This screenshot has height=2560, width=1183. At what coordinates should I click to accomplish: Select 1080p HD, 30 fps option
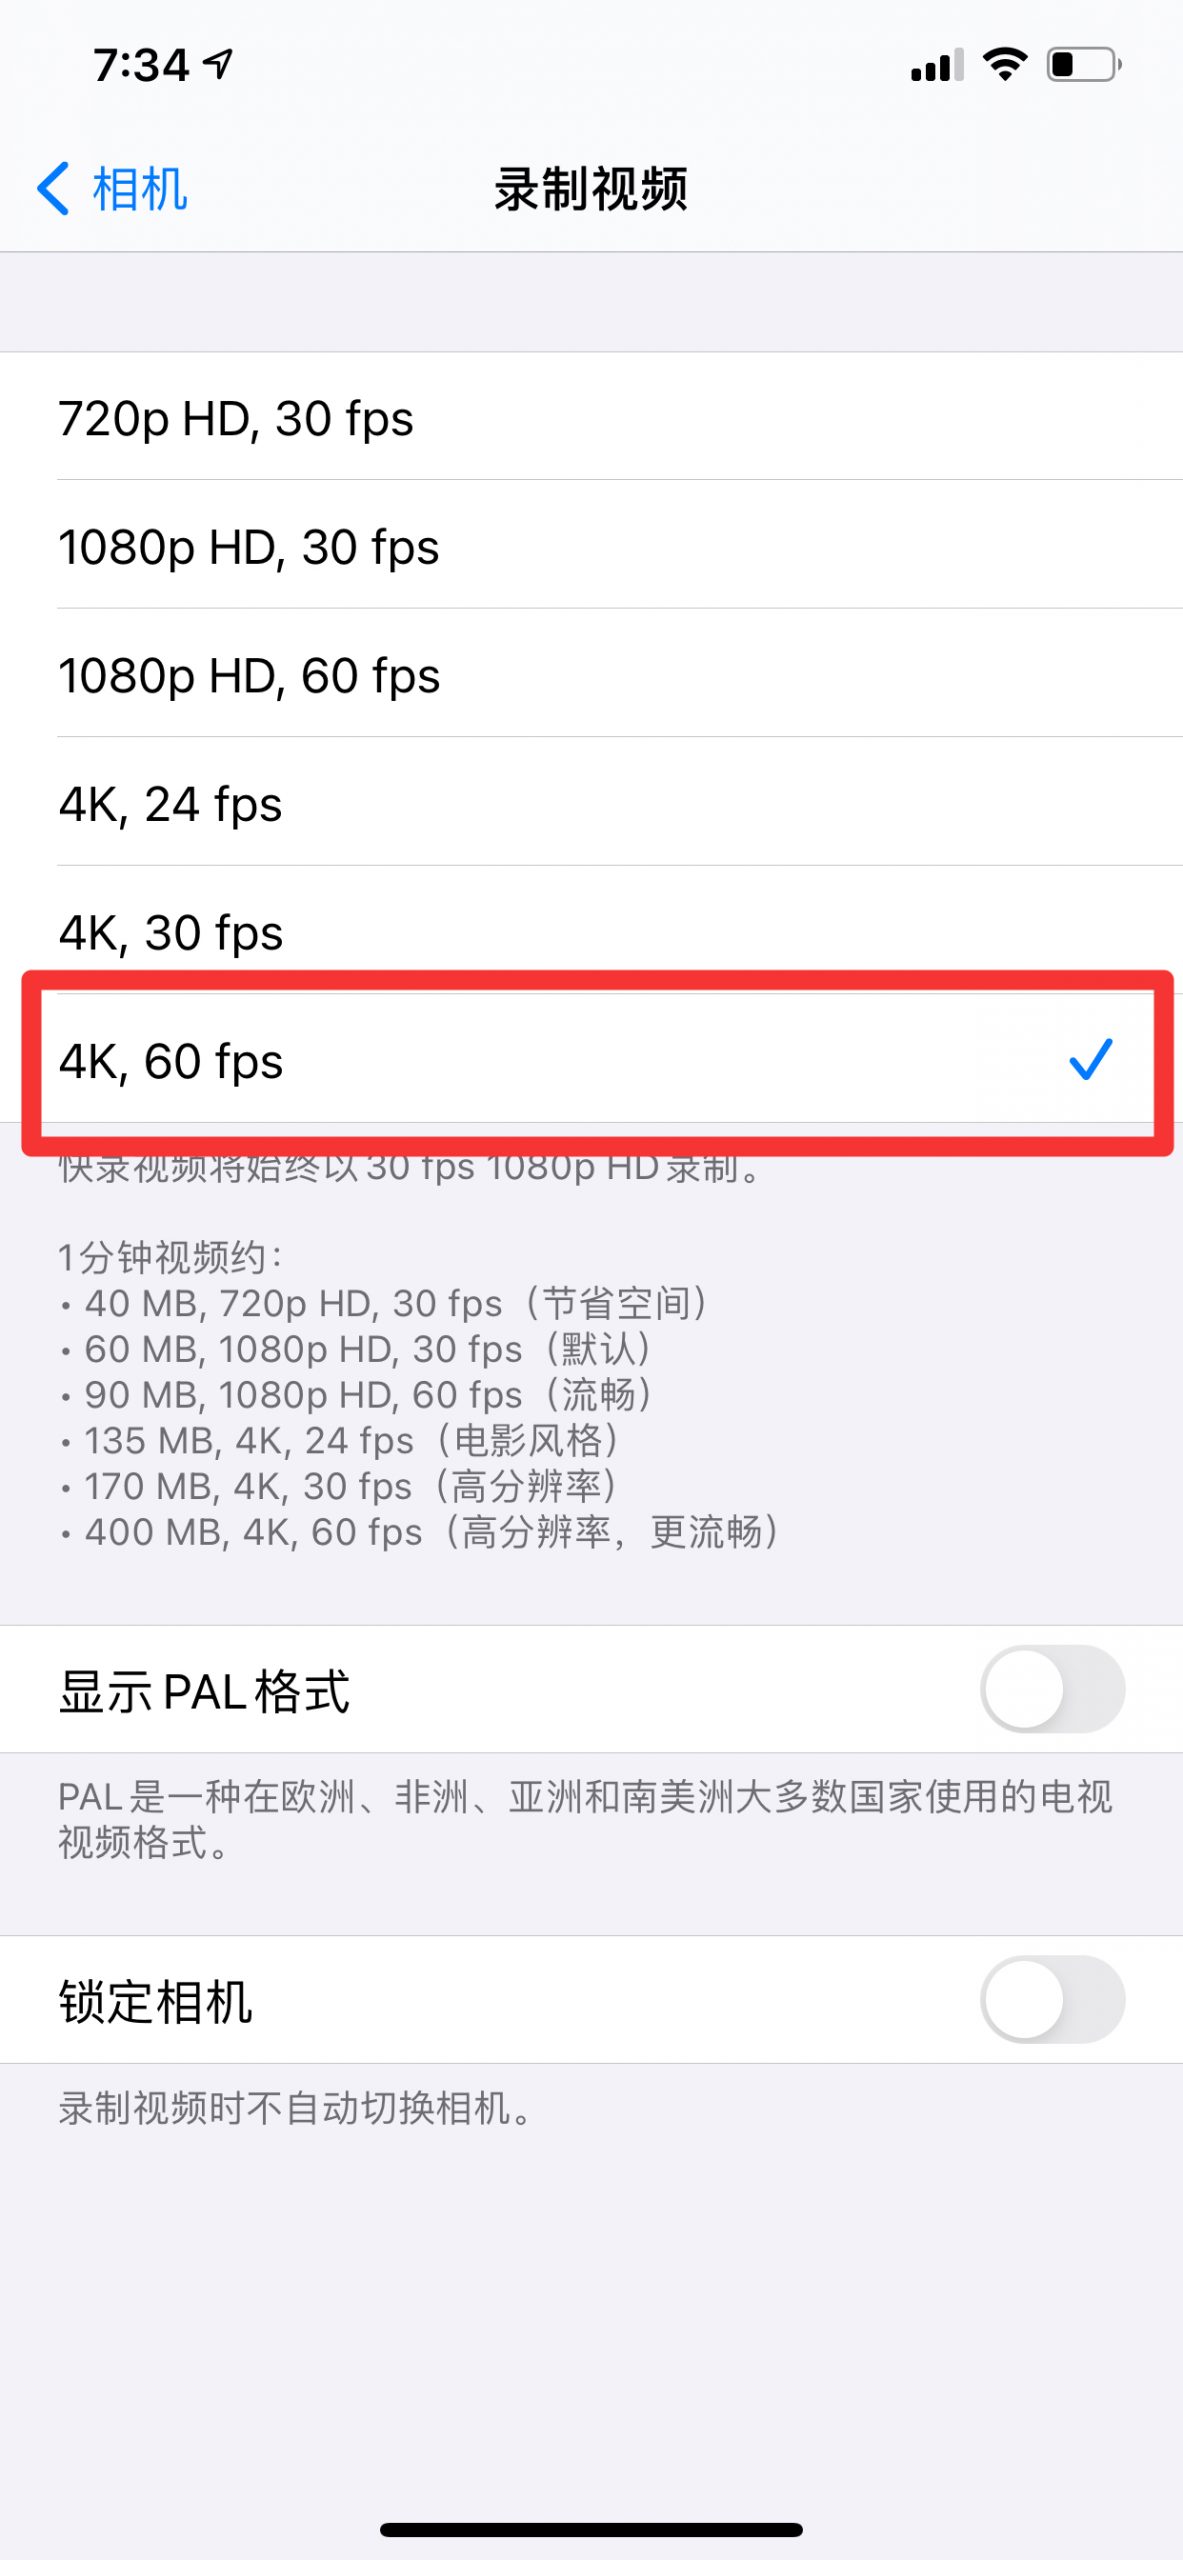point(591,546)
